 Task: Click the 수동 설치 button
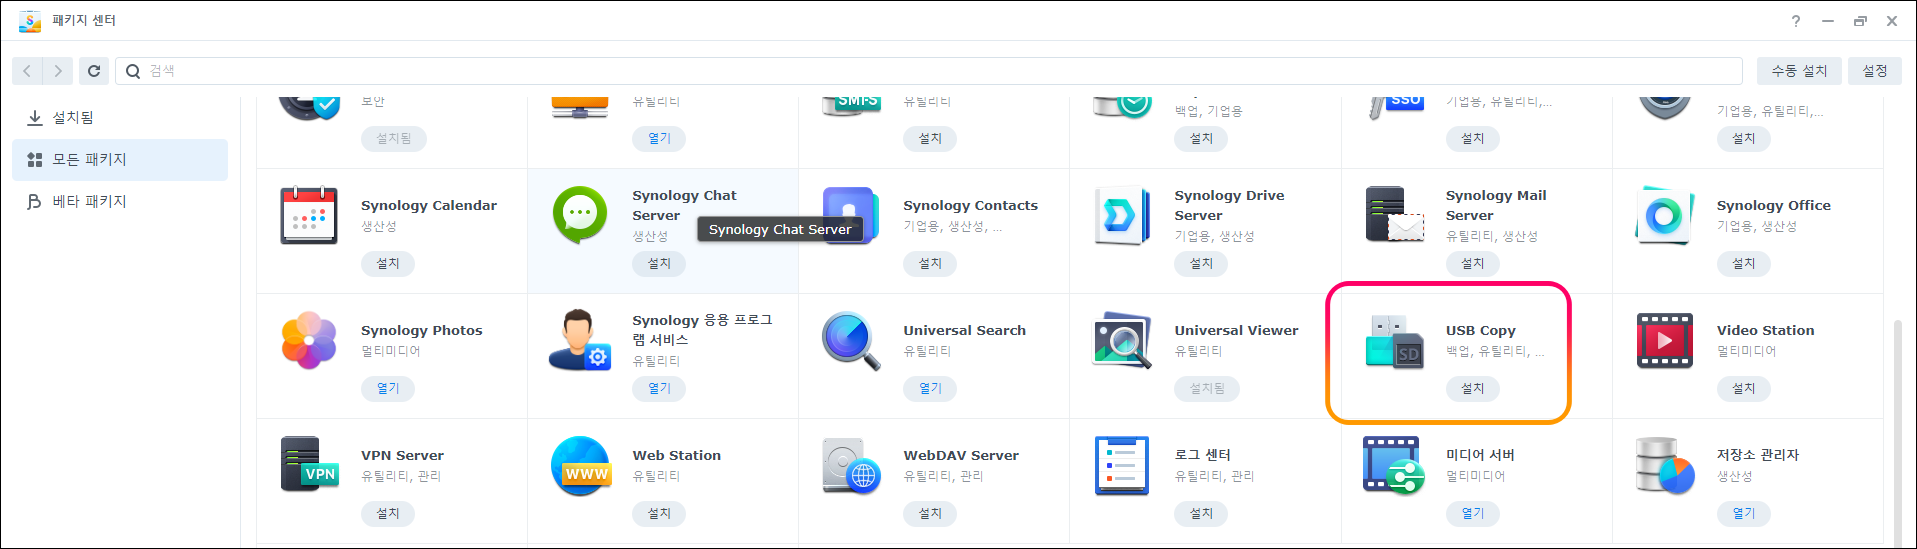coord(1799,71)
